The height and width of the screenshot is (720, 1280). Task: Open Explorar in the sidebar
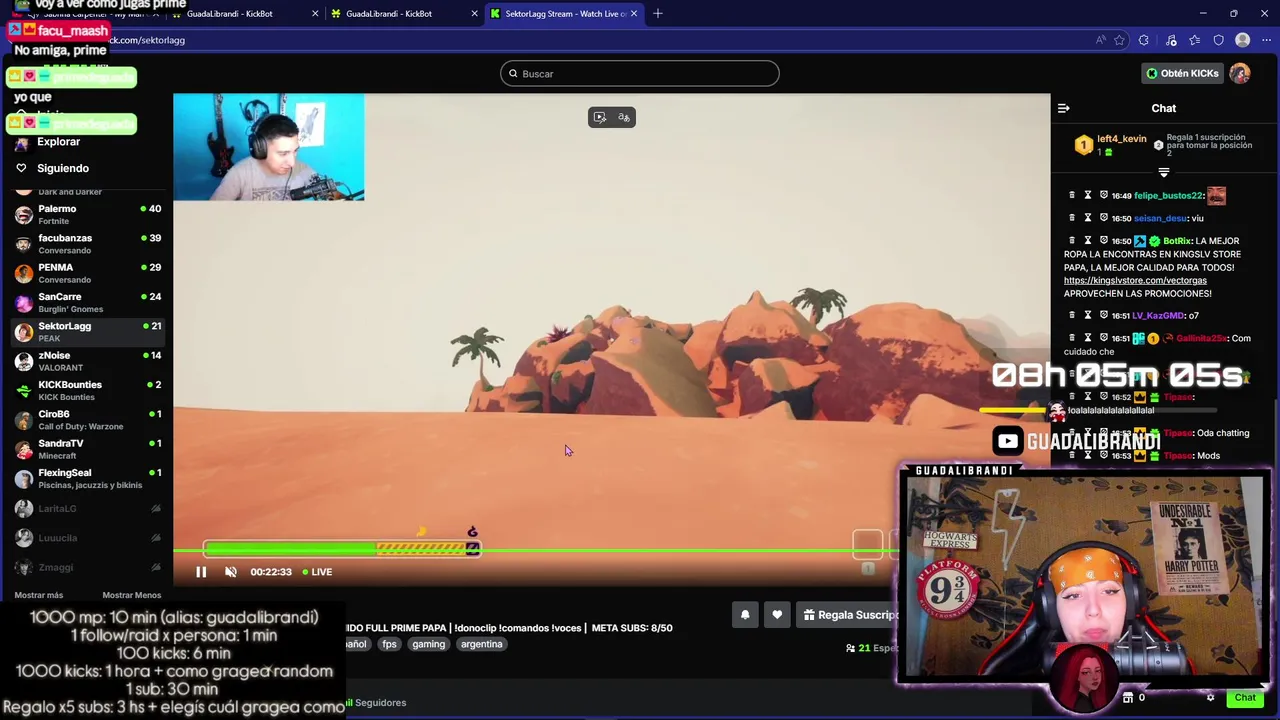tap(58, 142)
